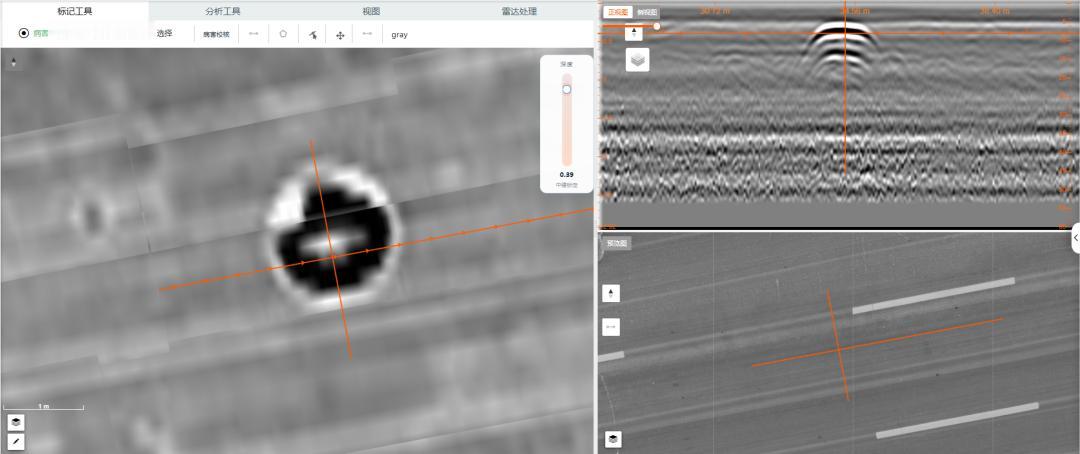Switch to the 标记工具 tab
This screenshot has height=454, width=1080.
74,11
